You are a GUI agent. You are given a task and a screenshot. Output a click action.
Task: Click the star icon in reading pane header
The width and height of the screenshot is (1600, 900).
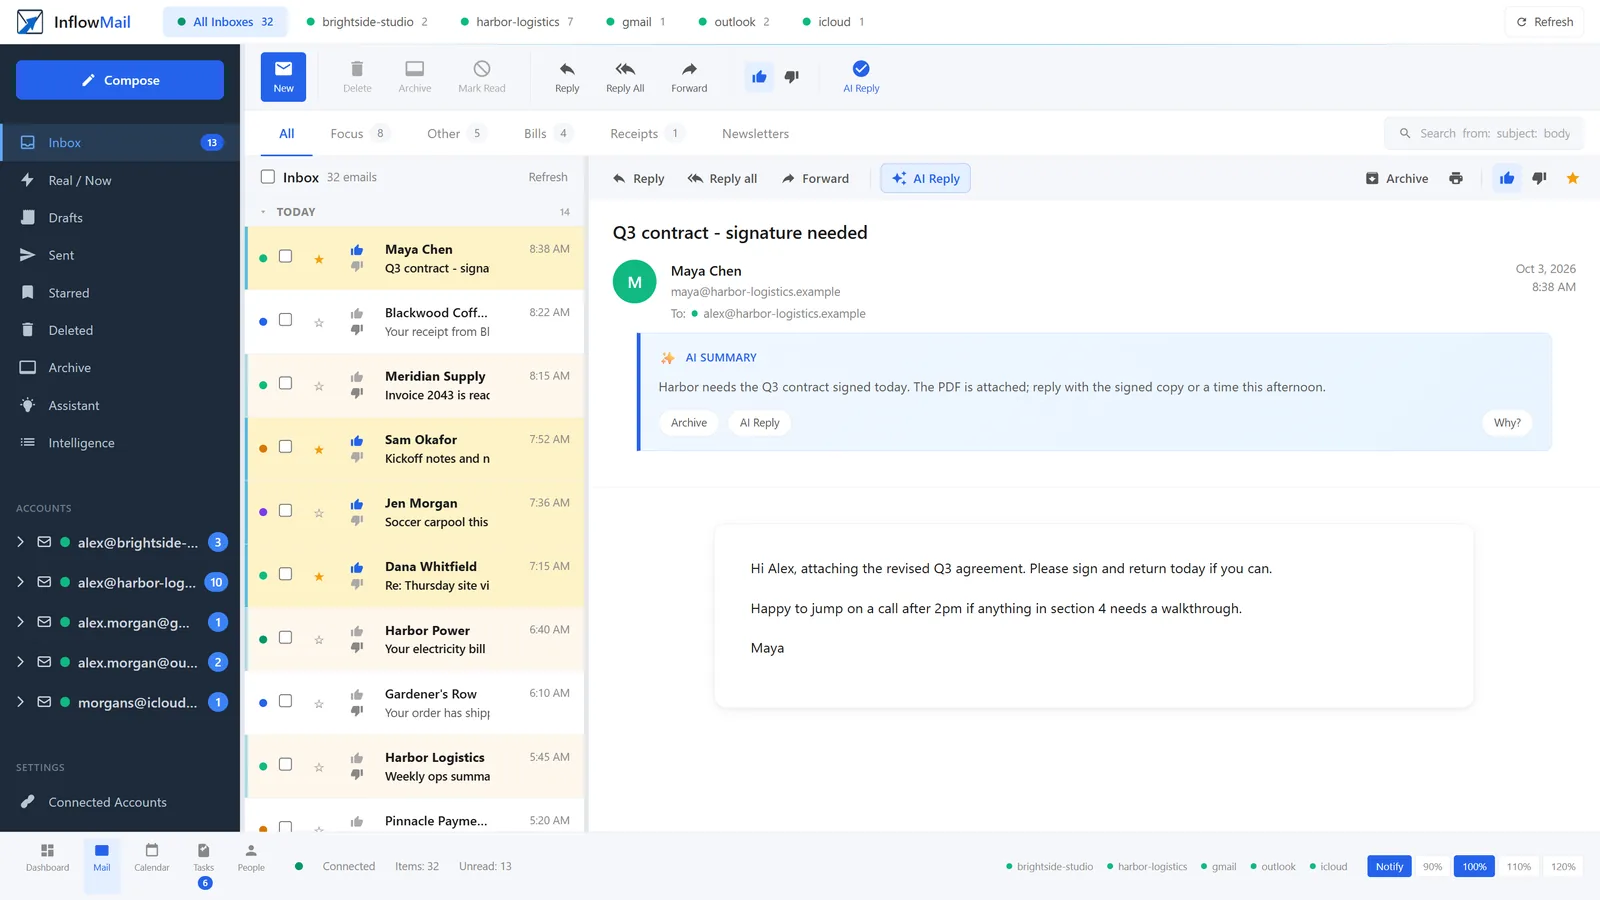click(x=1573, y=178)
